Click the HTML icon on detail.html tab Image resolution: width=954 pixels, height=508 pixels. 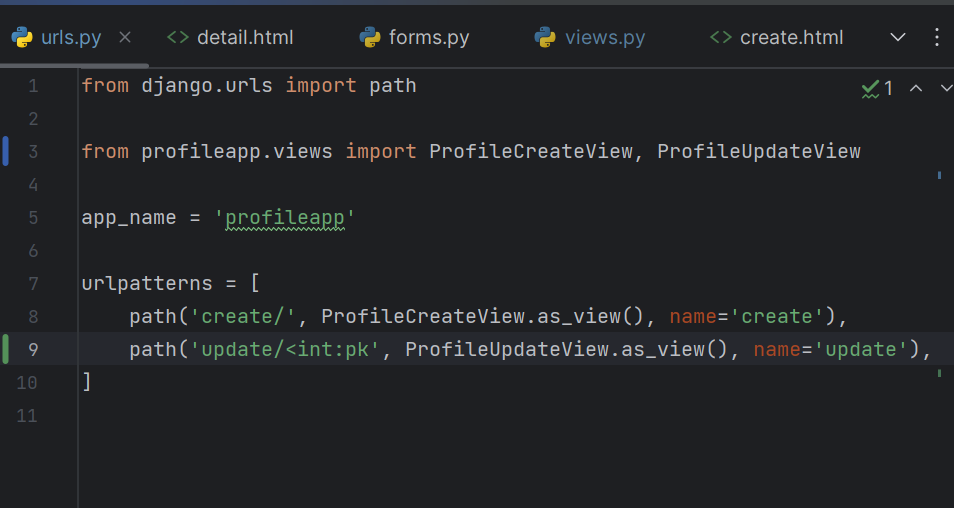point(178,38)
